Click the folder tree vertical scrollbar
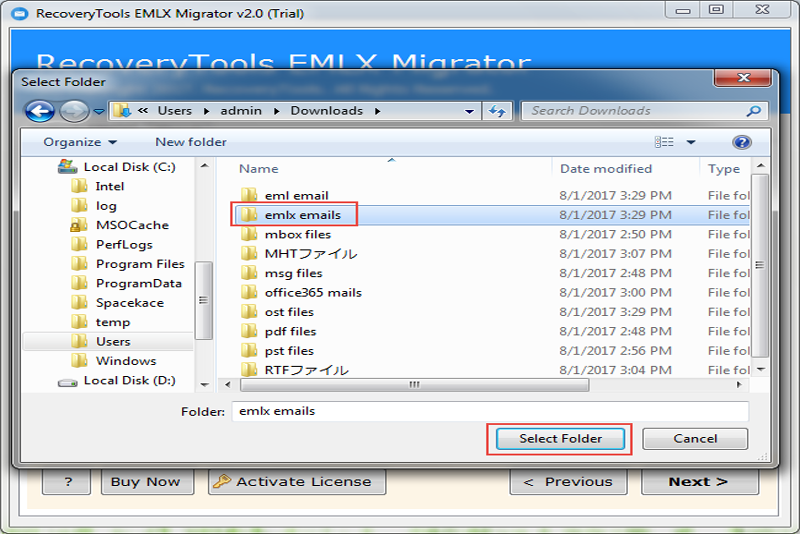Viewport: 800px width, 534px height. [204, 300]
